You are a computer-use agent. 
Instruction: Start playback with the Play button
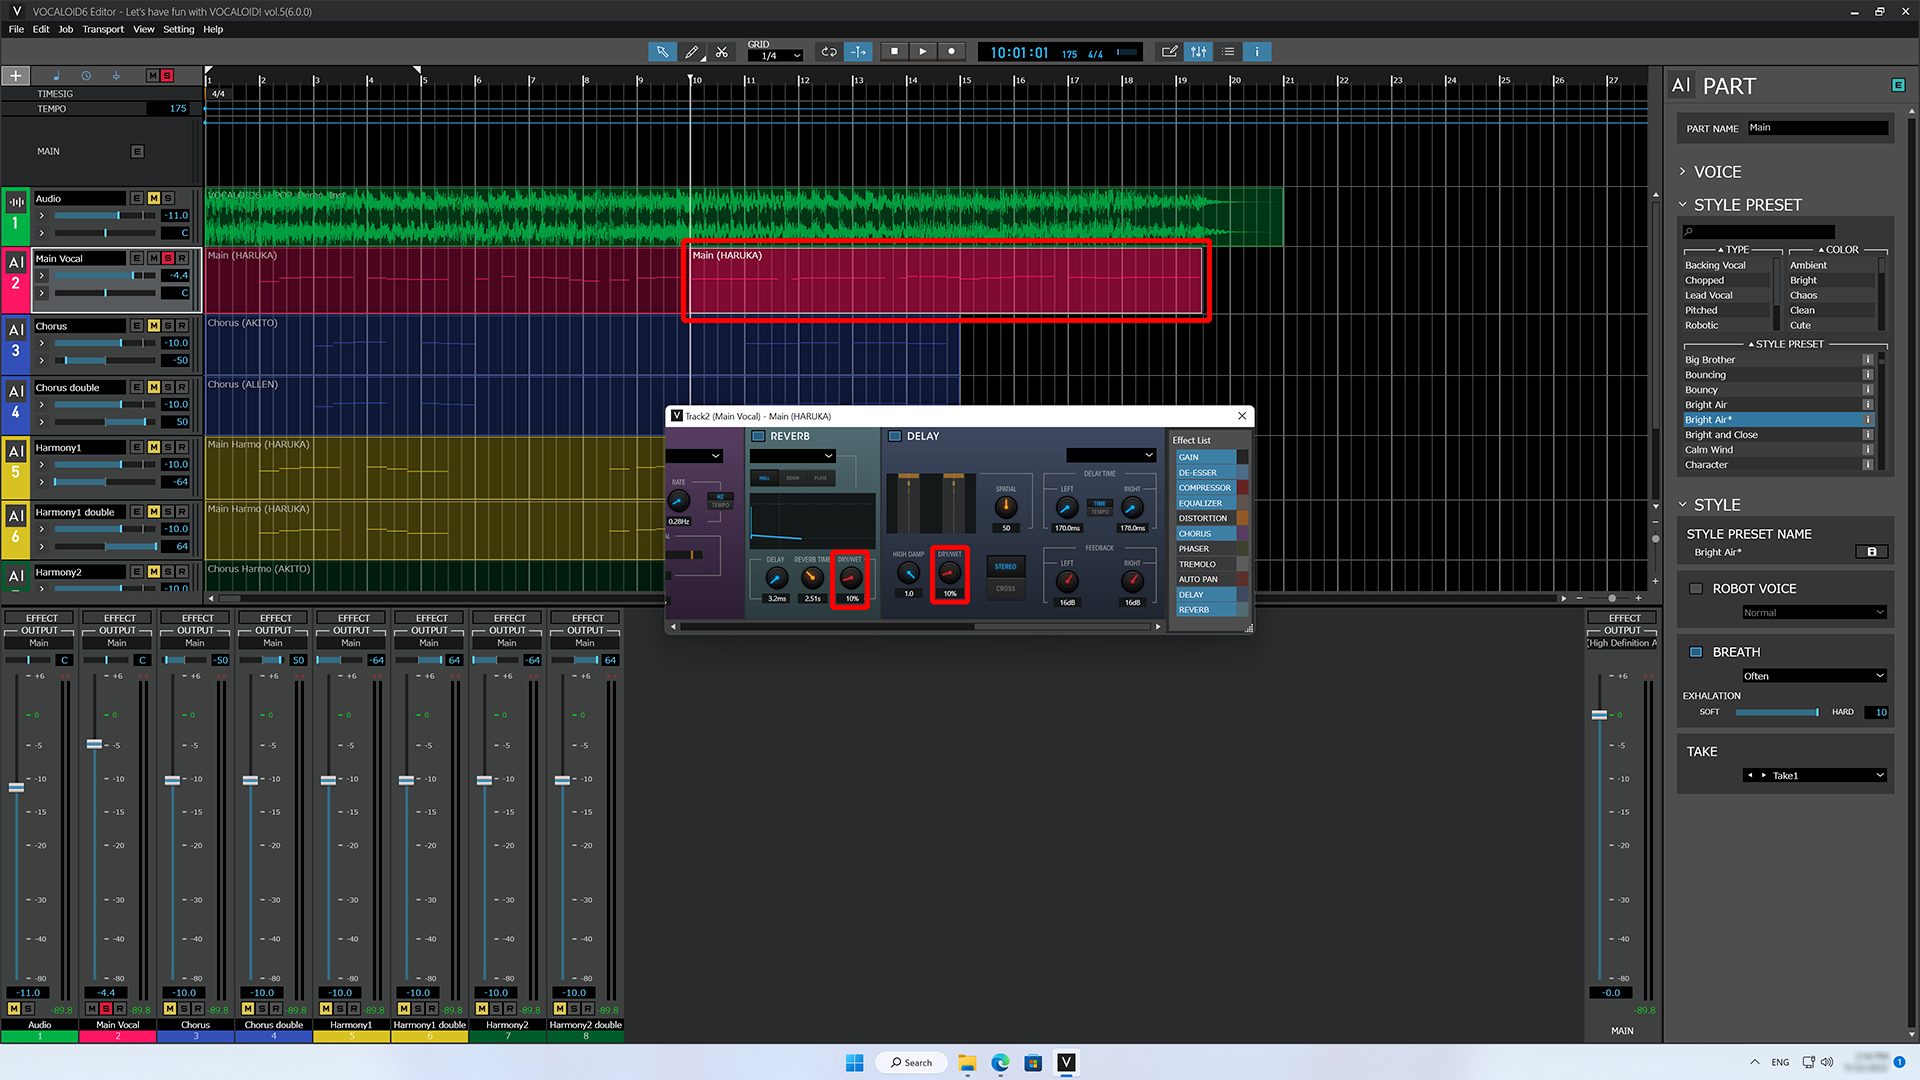(x=922, y=51)
